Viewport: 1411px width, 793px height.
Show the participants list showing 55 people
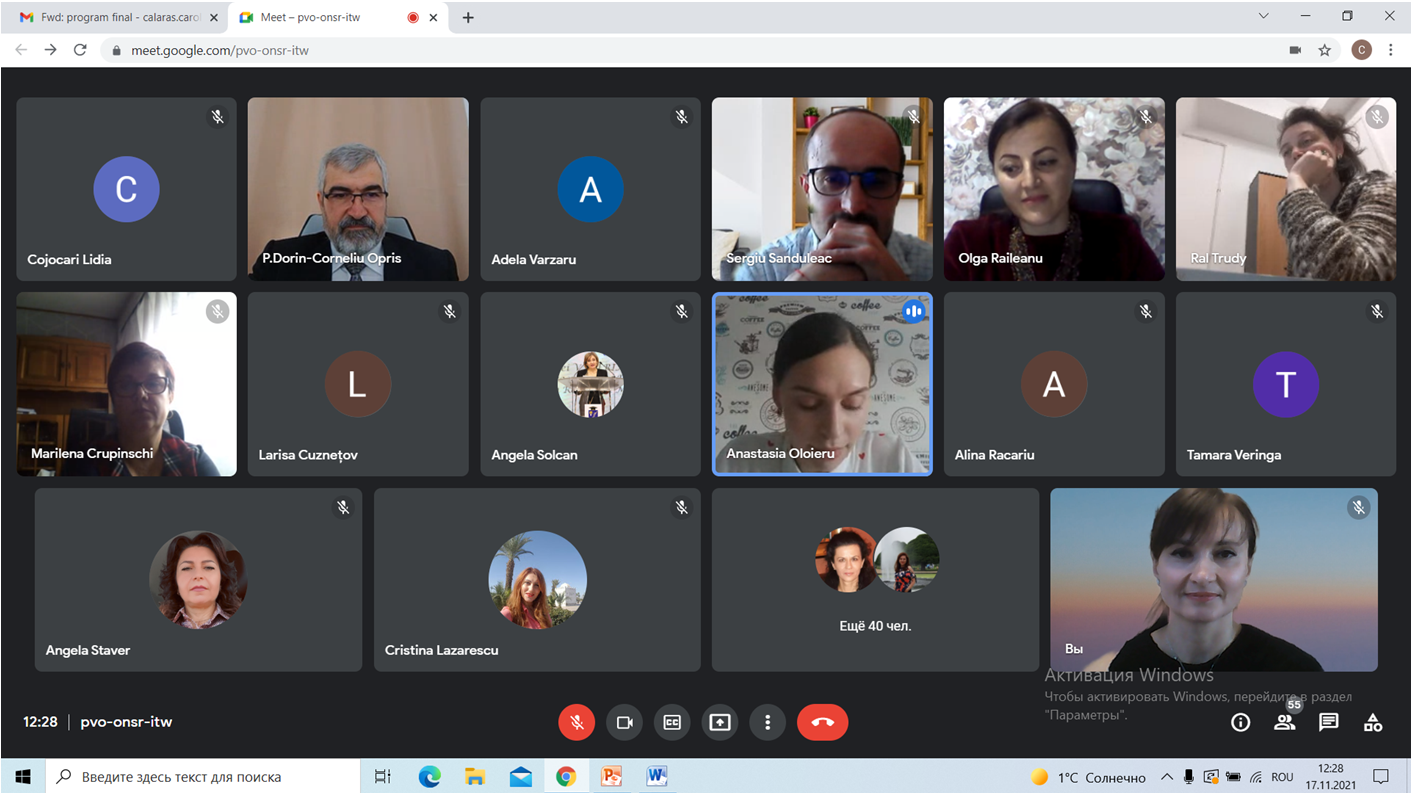[x=1284, y=722]
